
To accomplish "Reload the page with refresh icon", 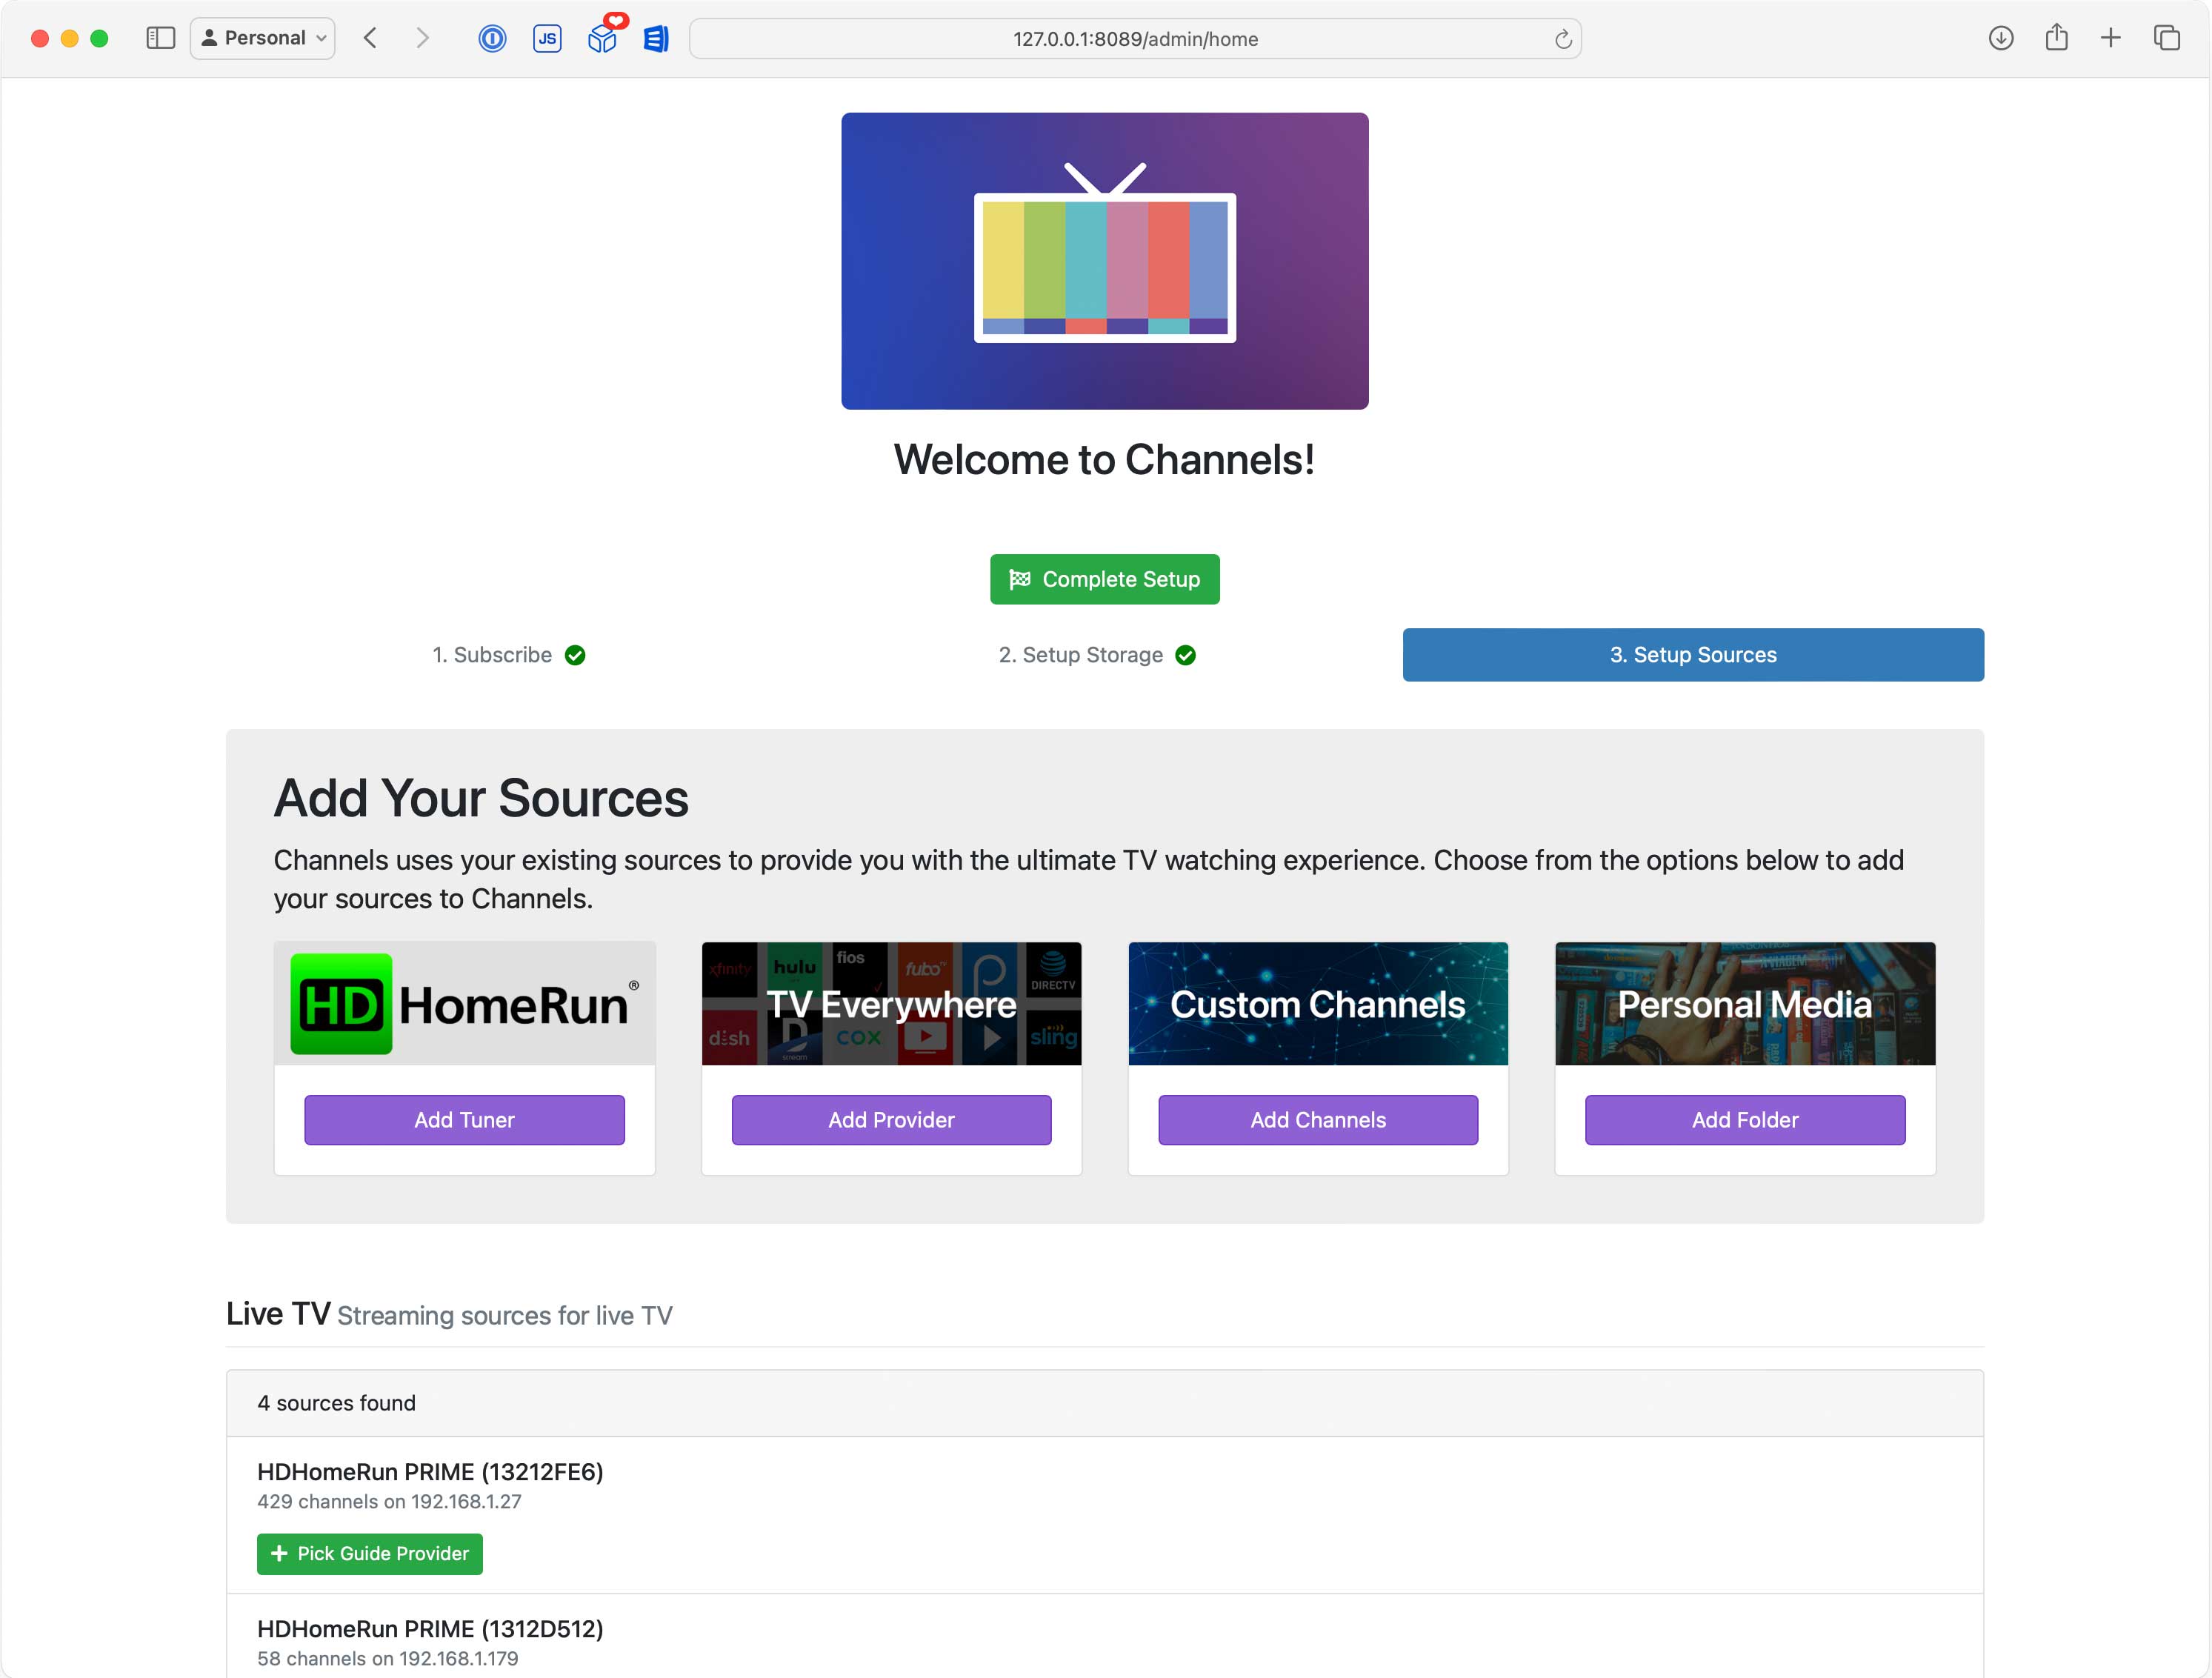I will tap(1563, 39).
